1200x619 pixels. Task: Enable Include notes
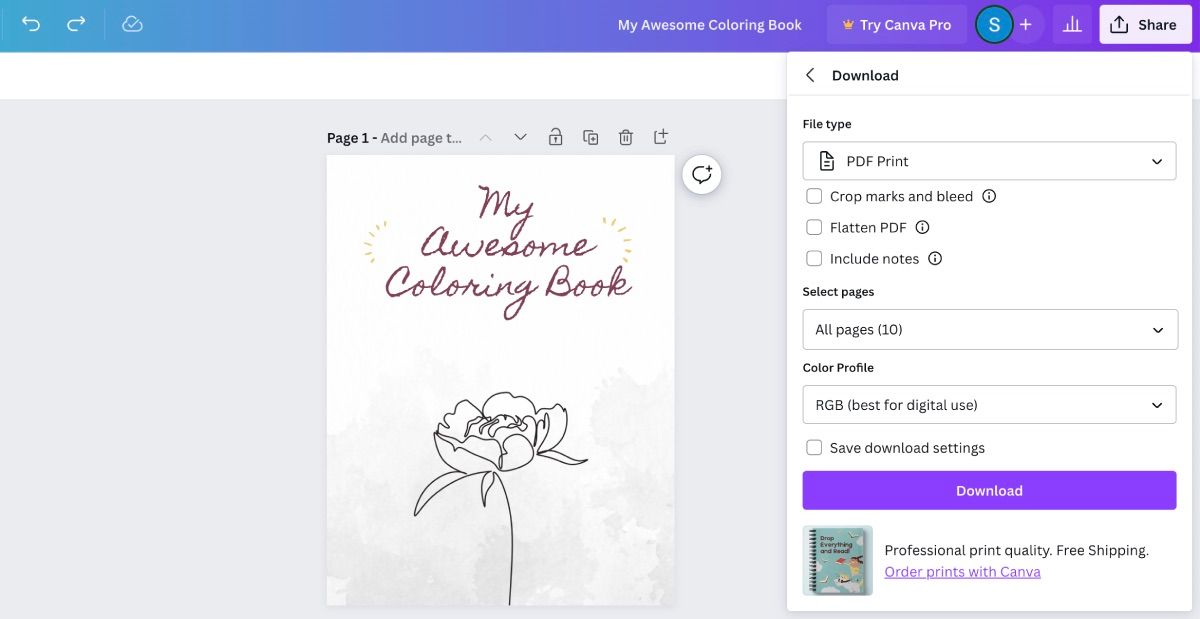coord(814,258)
